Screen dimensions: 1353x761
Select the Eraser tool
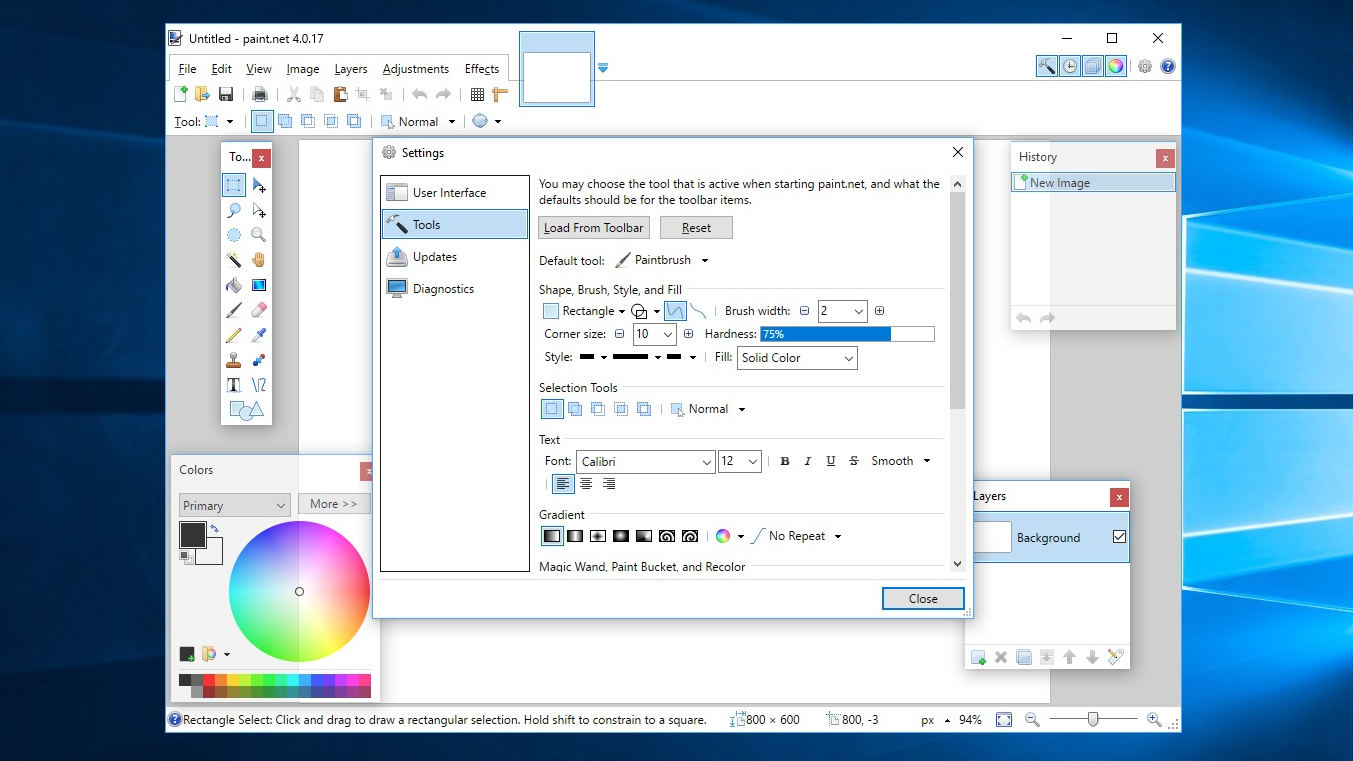pyautogui.click(x=259, y=310)
